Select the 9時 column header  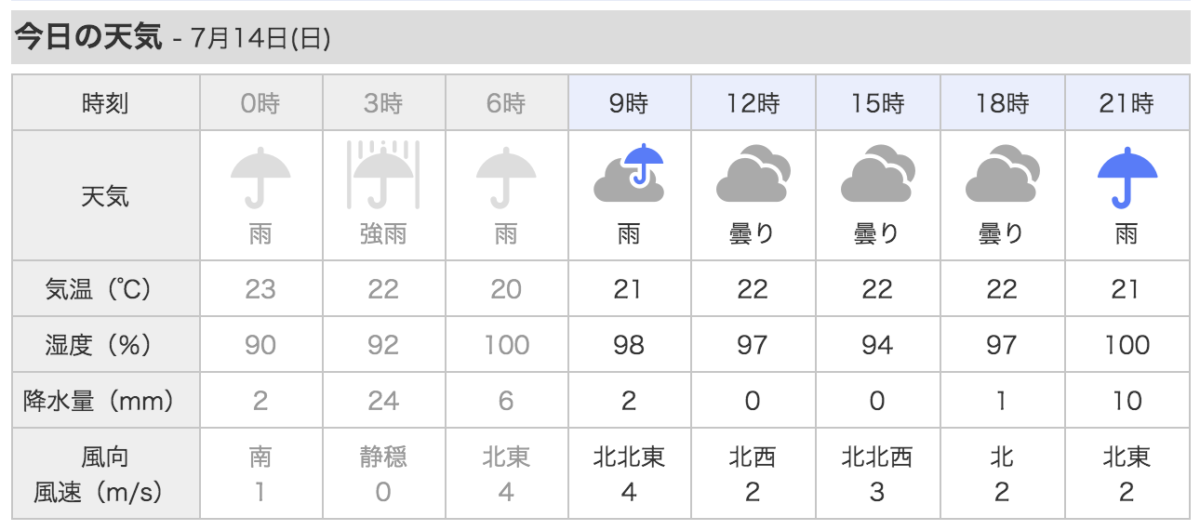click(629, 103)
